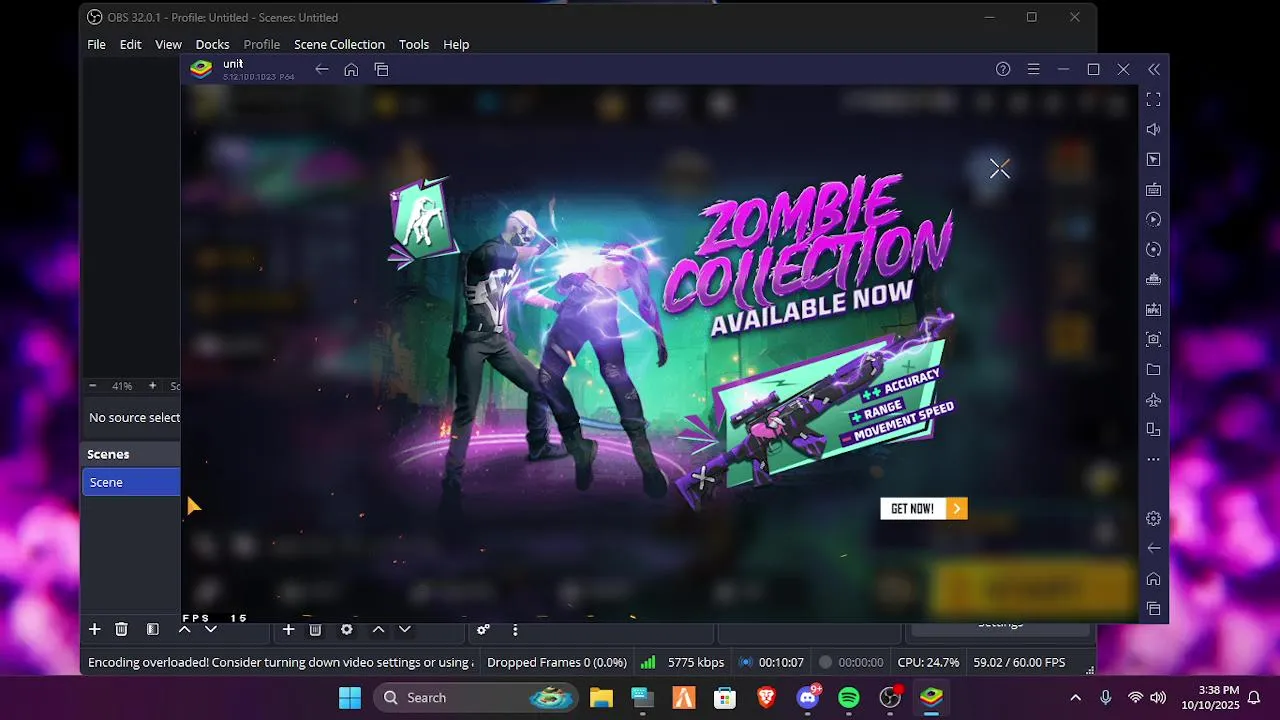Open BlueStacks sidebar more options (three dots)
Viewport: 1280px width, 720px height.
pyautogui.click(x=1153, y=459)
